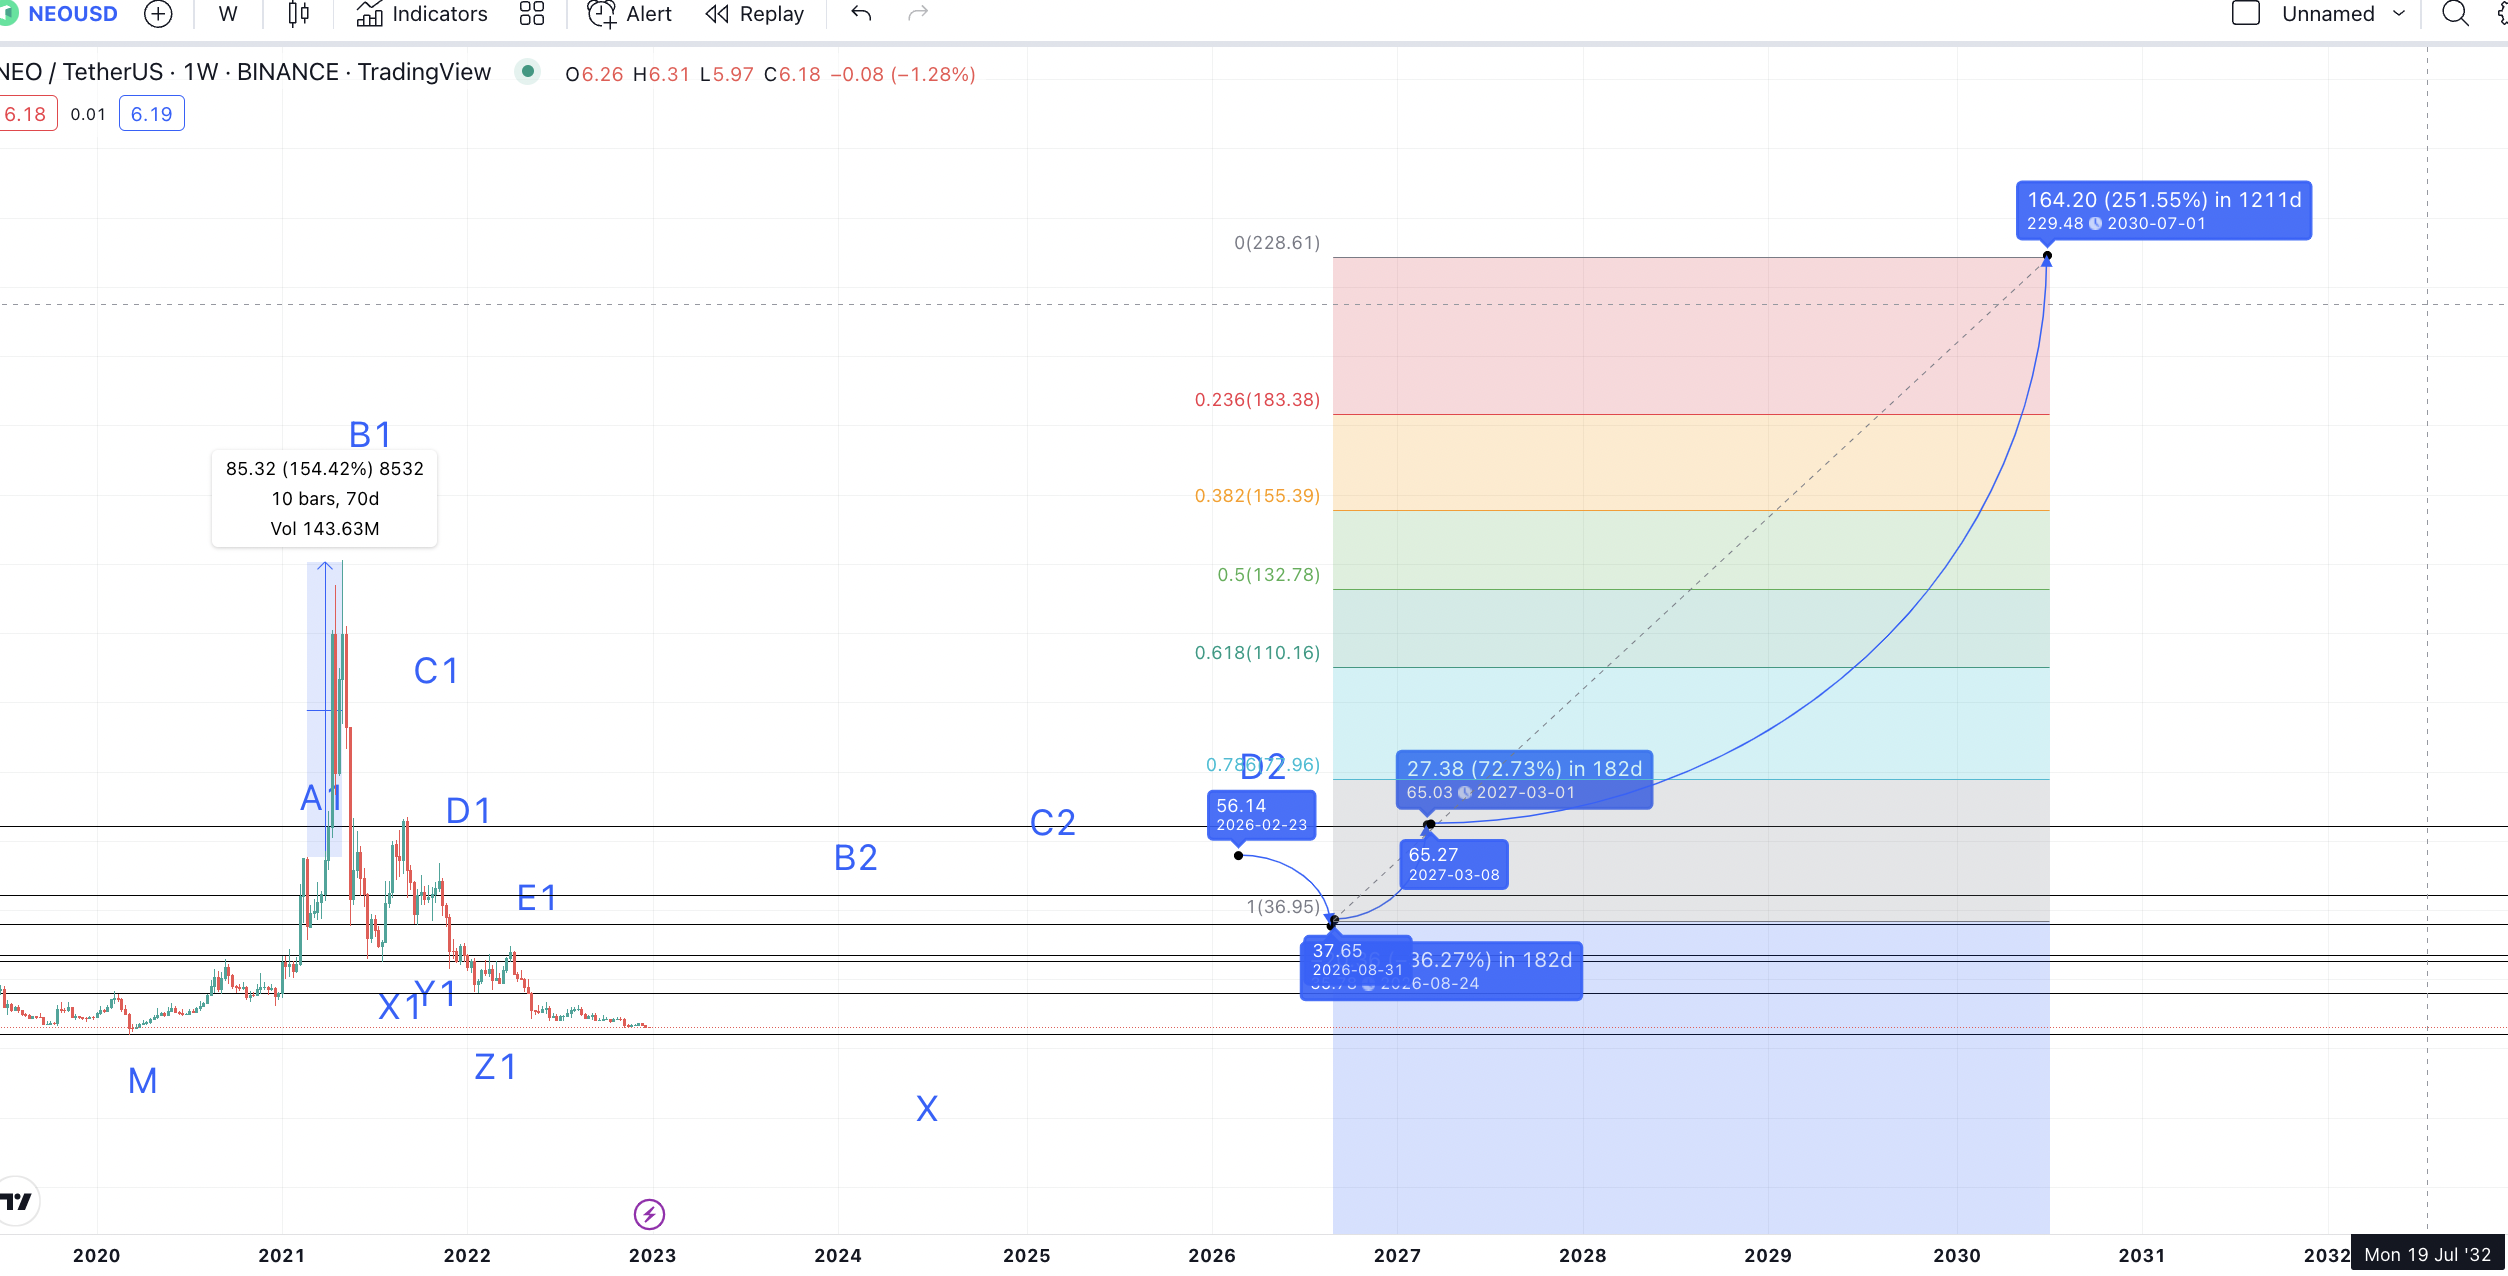Open the candlestick chart type selector

pyautogui.click(x=298, y=14)
